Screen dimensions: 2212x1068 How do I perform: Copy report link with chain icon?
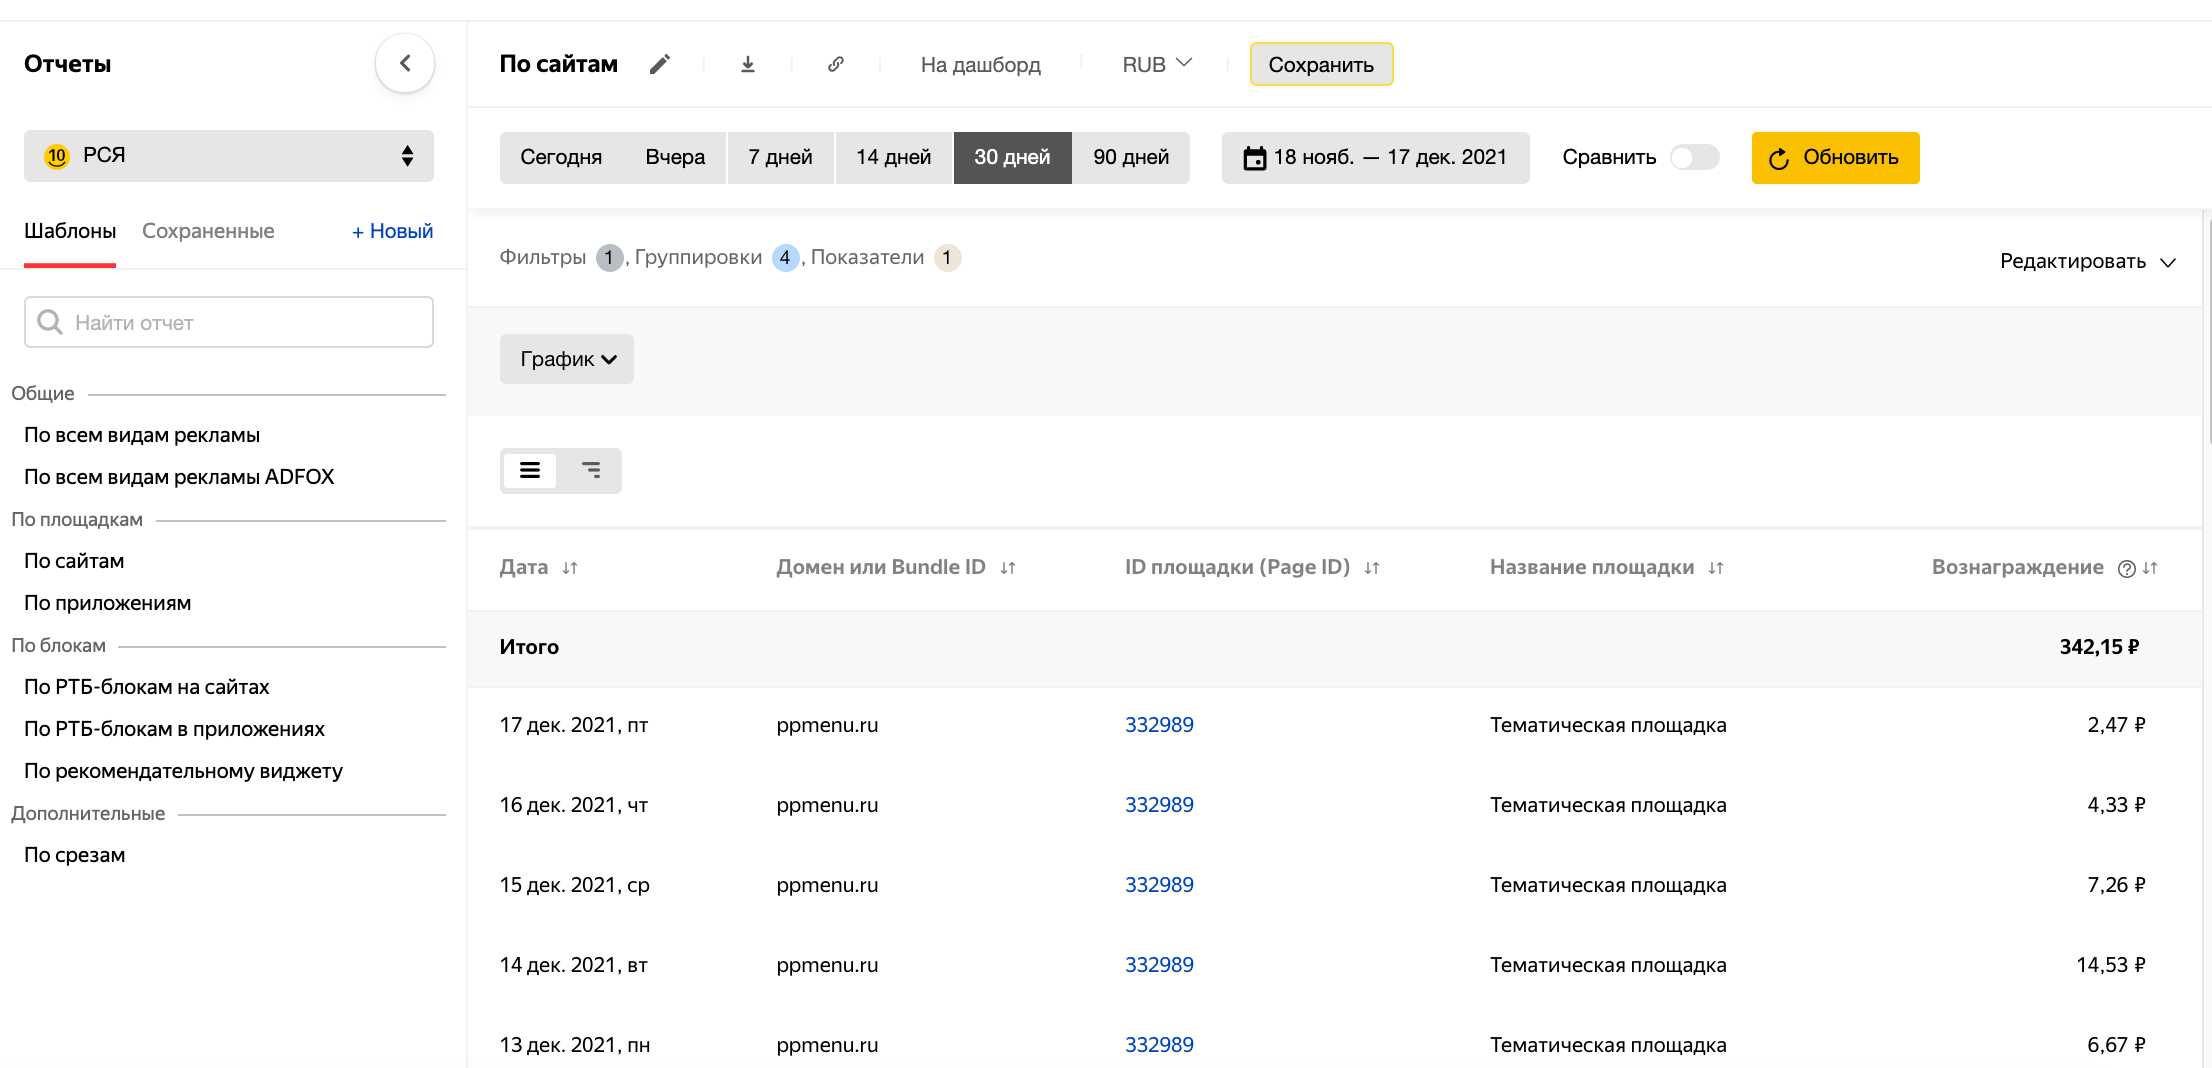pos(836,65)
